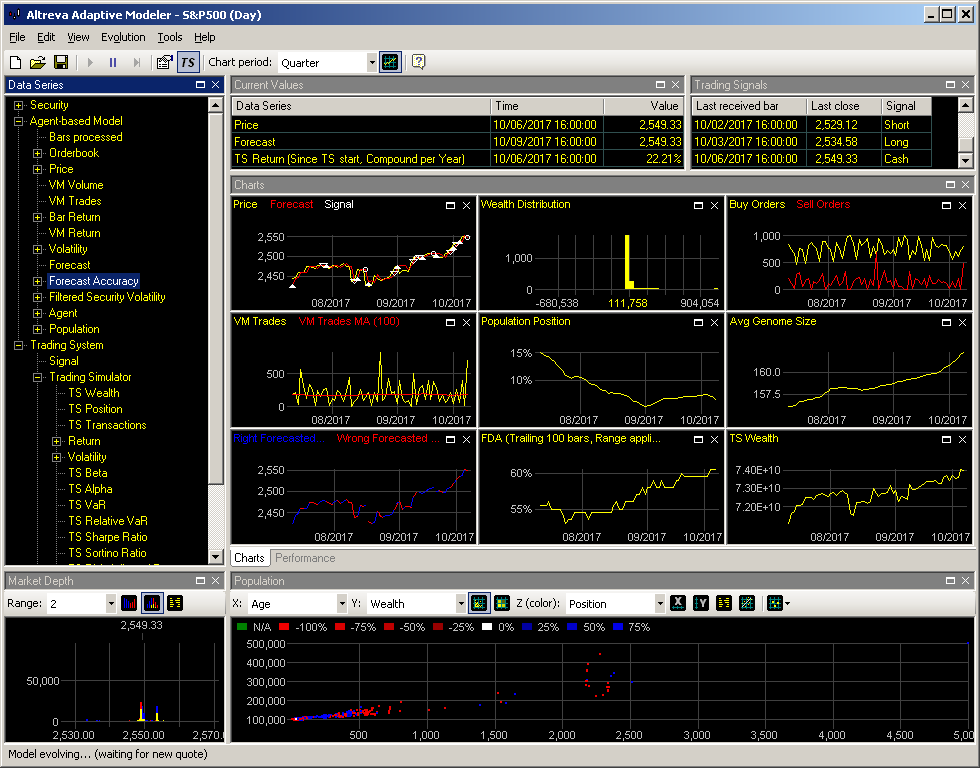The width and height of the screenshot is (980, 768).
Task: Open the Evolution menu
Action: [123, 37]
